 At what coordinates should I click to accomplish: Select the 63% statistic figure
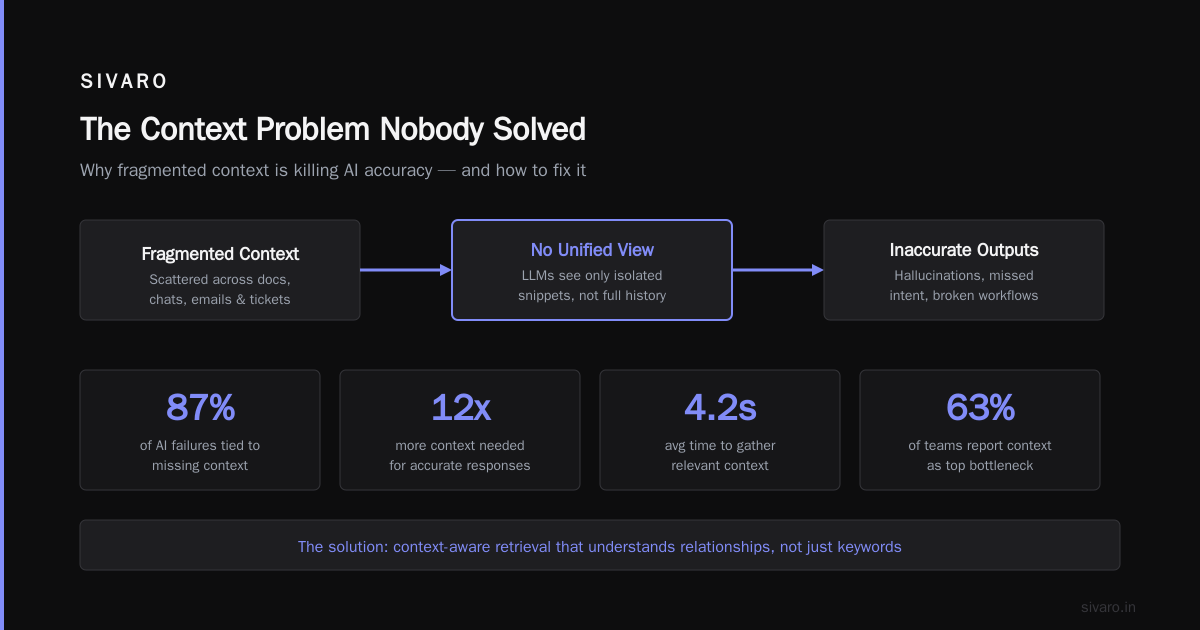click(x=980, y=408)
